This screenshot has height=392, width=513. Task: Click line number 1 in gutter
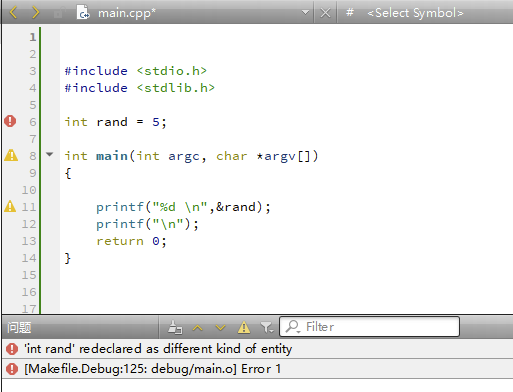(33, 37)
